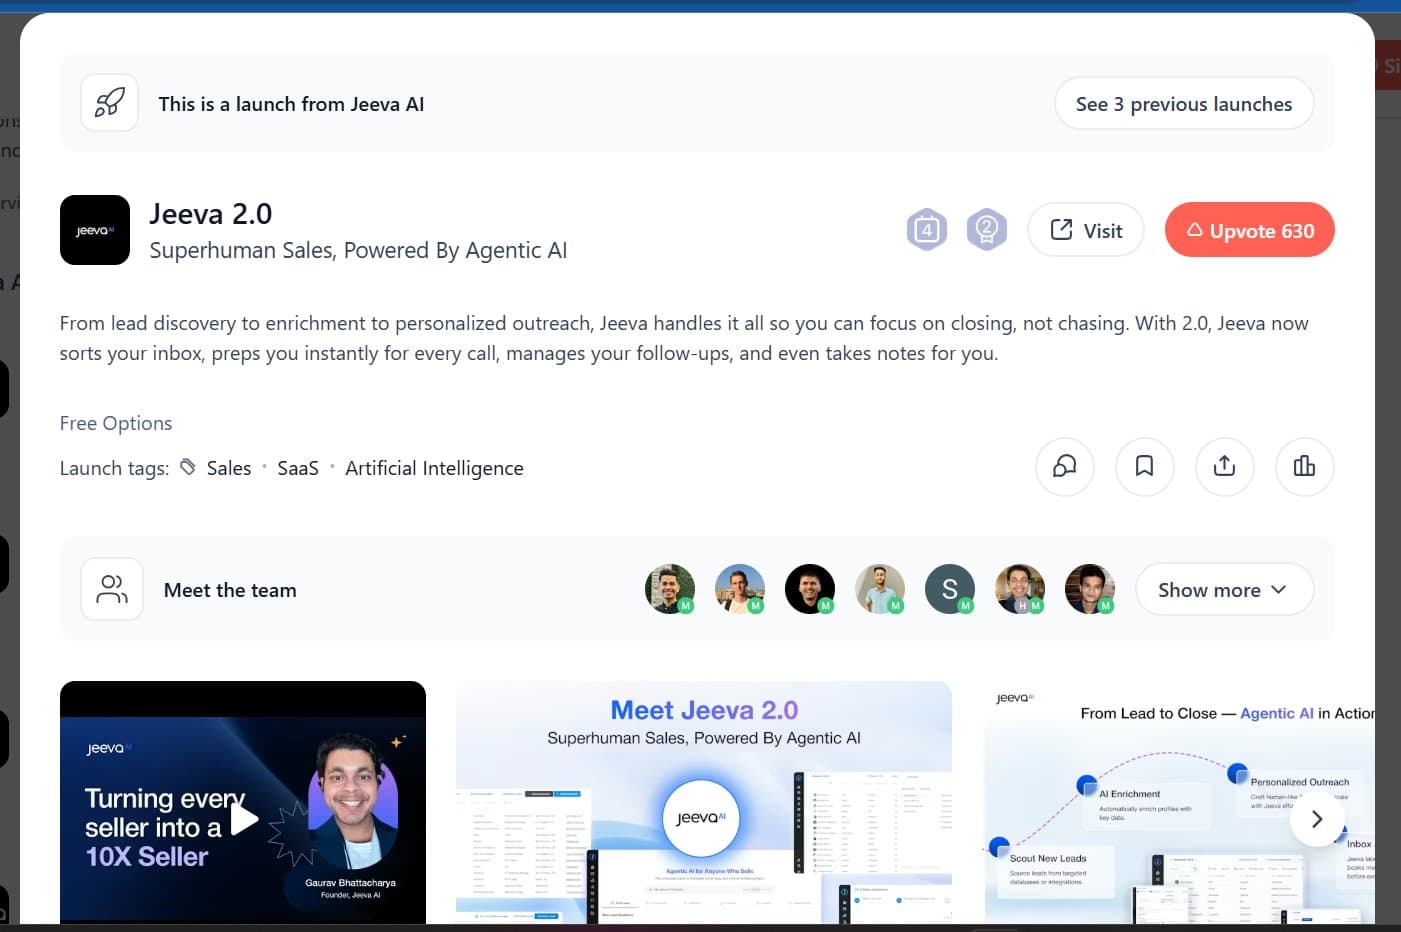Open the See 3 previous launches button
The image size is (1401, 932).
click(1184, 104)
